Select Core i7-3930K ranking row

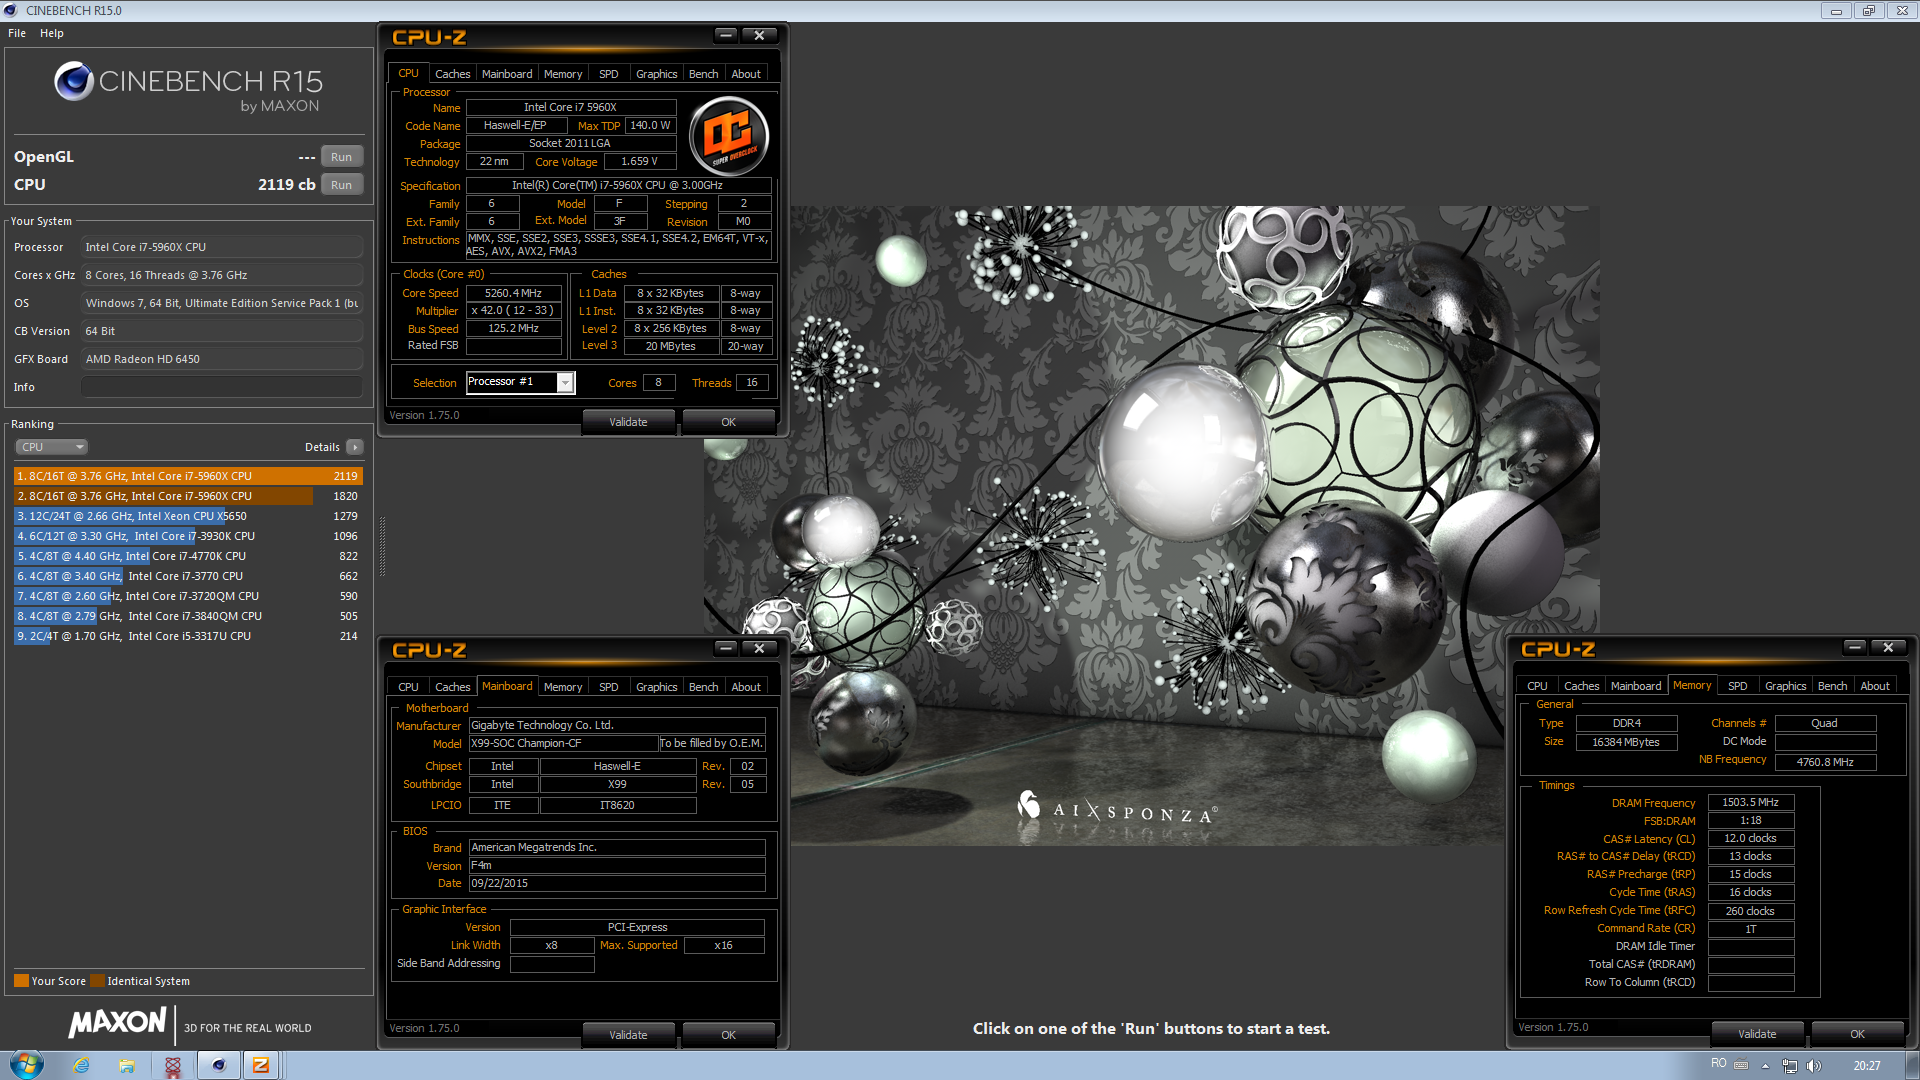[x=188, y=536]
